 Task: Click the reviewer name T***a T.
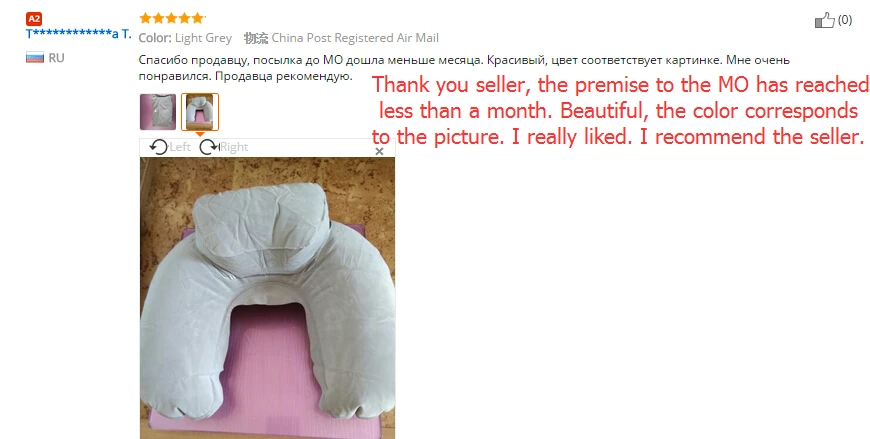(x=79, y=33)
